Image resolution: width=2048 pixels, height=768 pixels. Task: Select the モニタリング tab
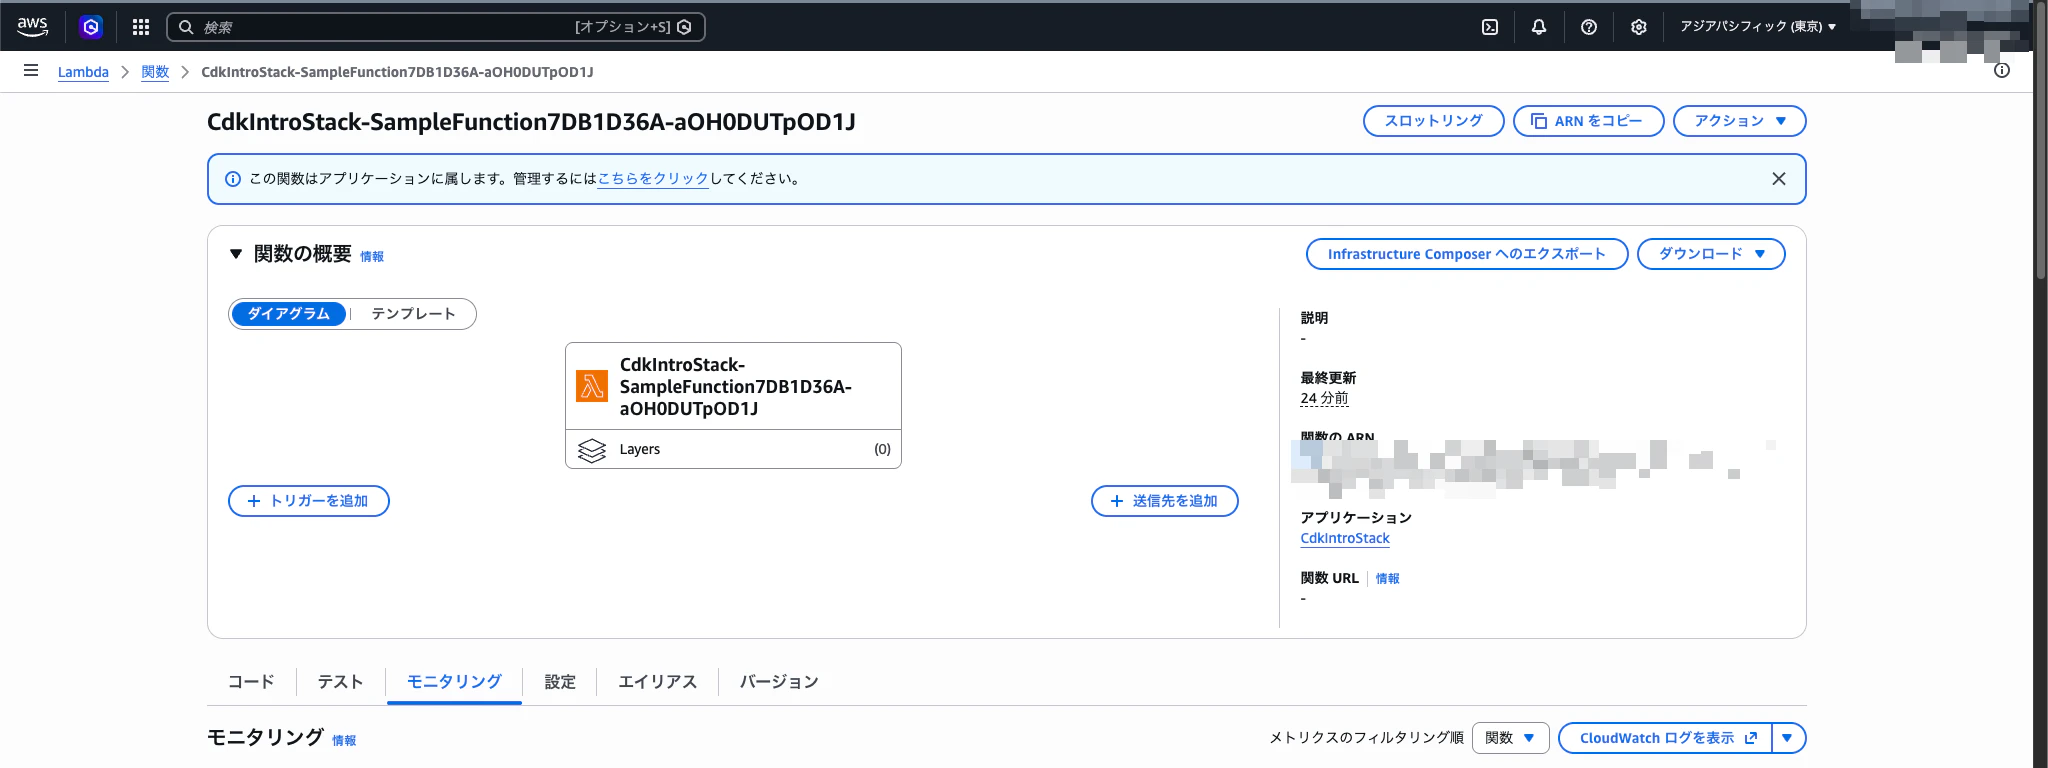coord(454,682)
